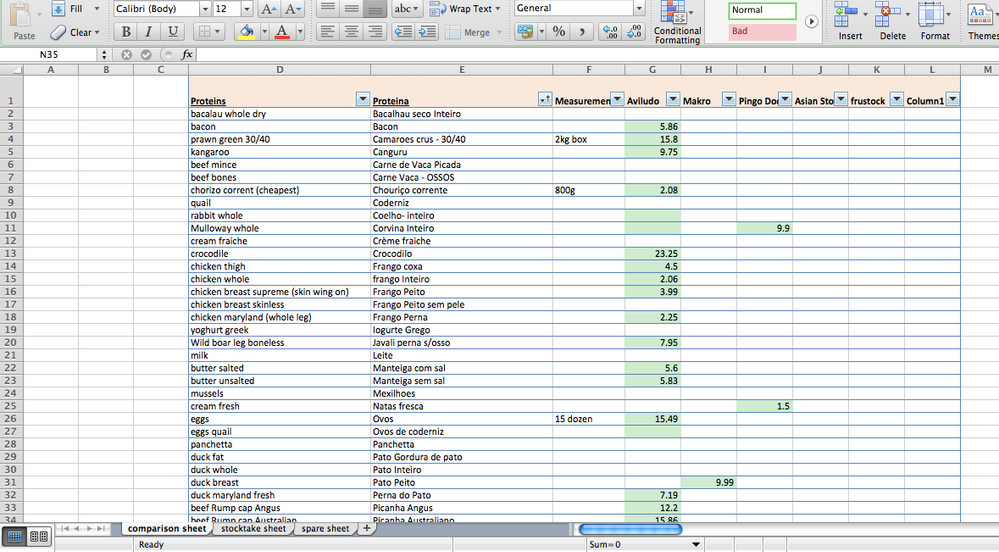This screenshot has height=552, width=999.
Task: Apply yellow fill color paint bucket
Action: point(246,31)
